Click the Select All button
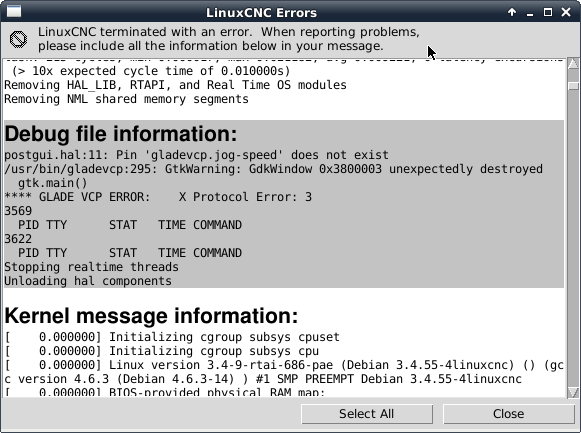This screenshot has height=433, width=581. (367, 414)
